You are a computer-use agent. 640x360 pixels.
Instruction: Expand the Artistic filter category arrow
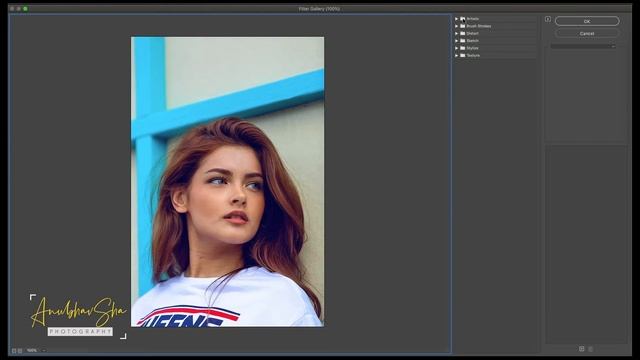click(456, 19)
